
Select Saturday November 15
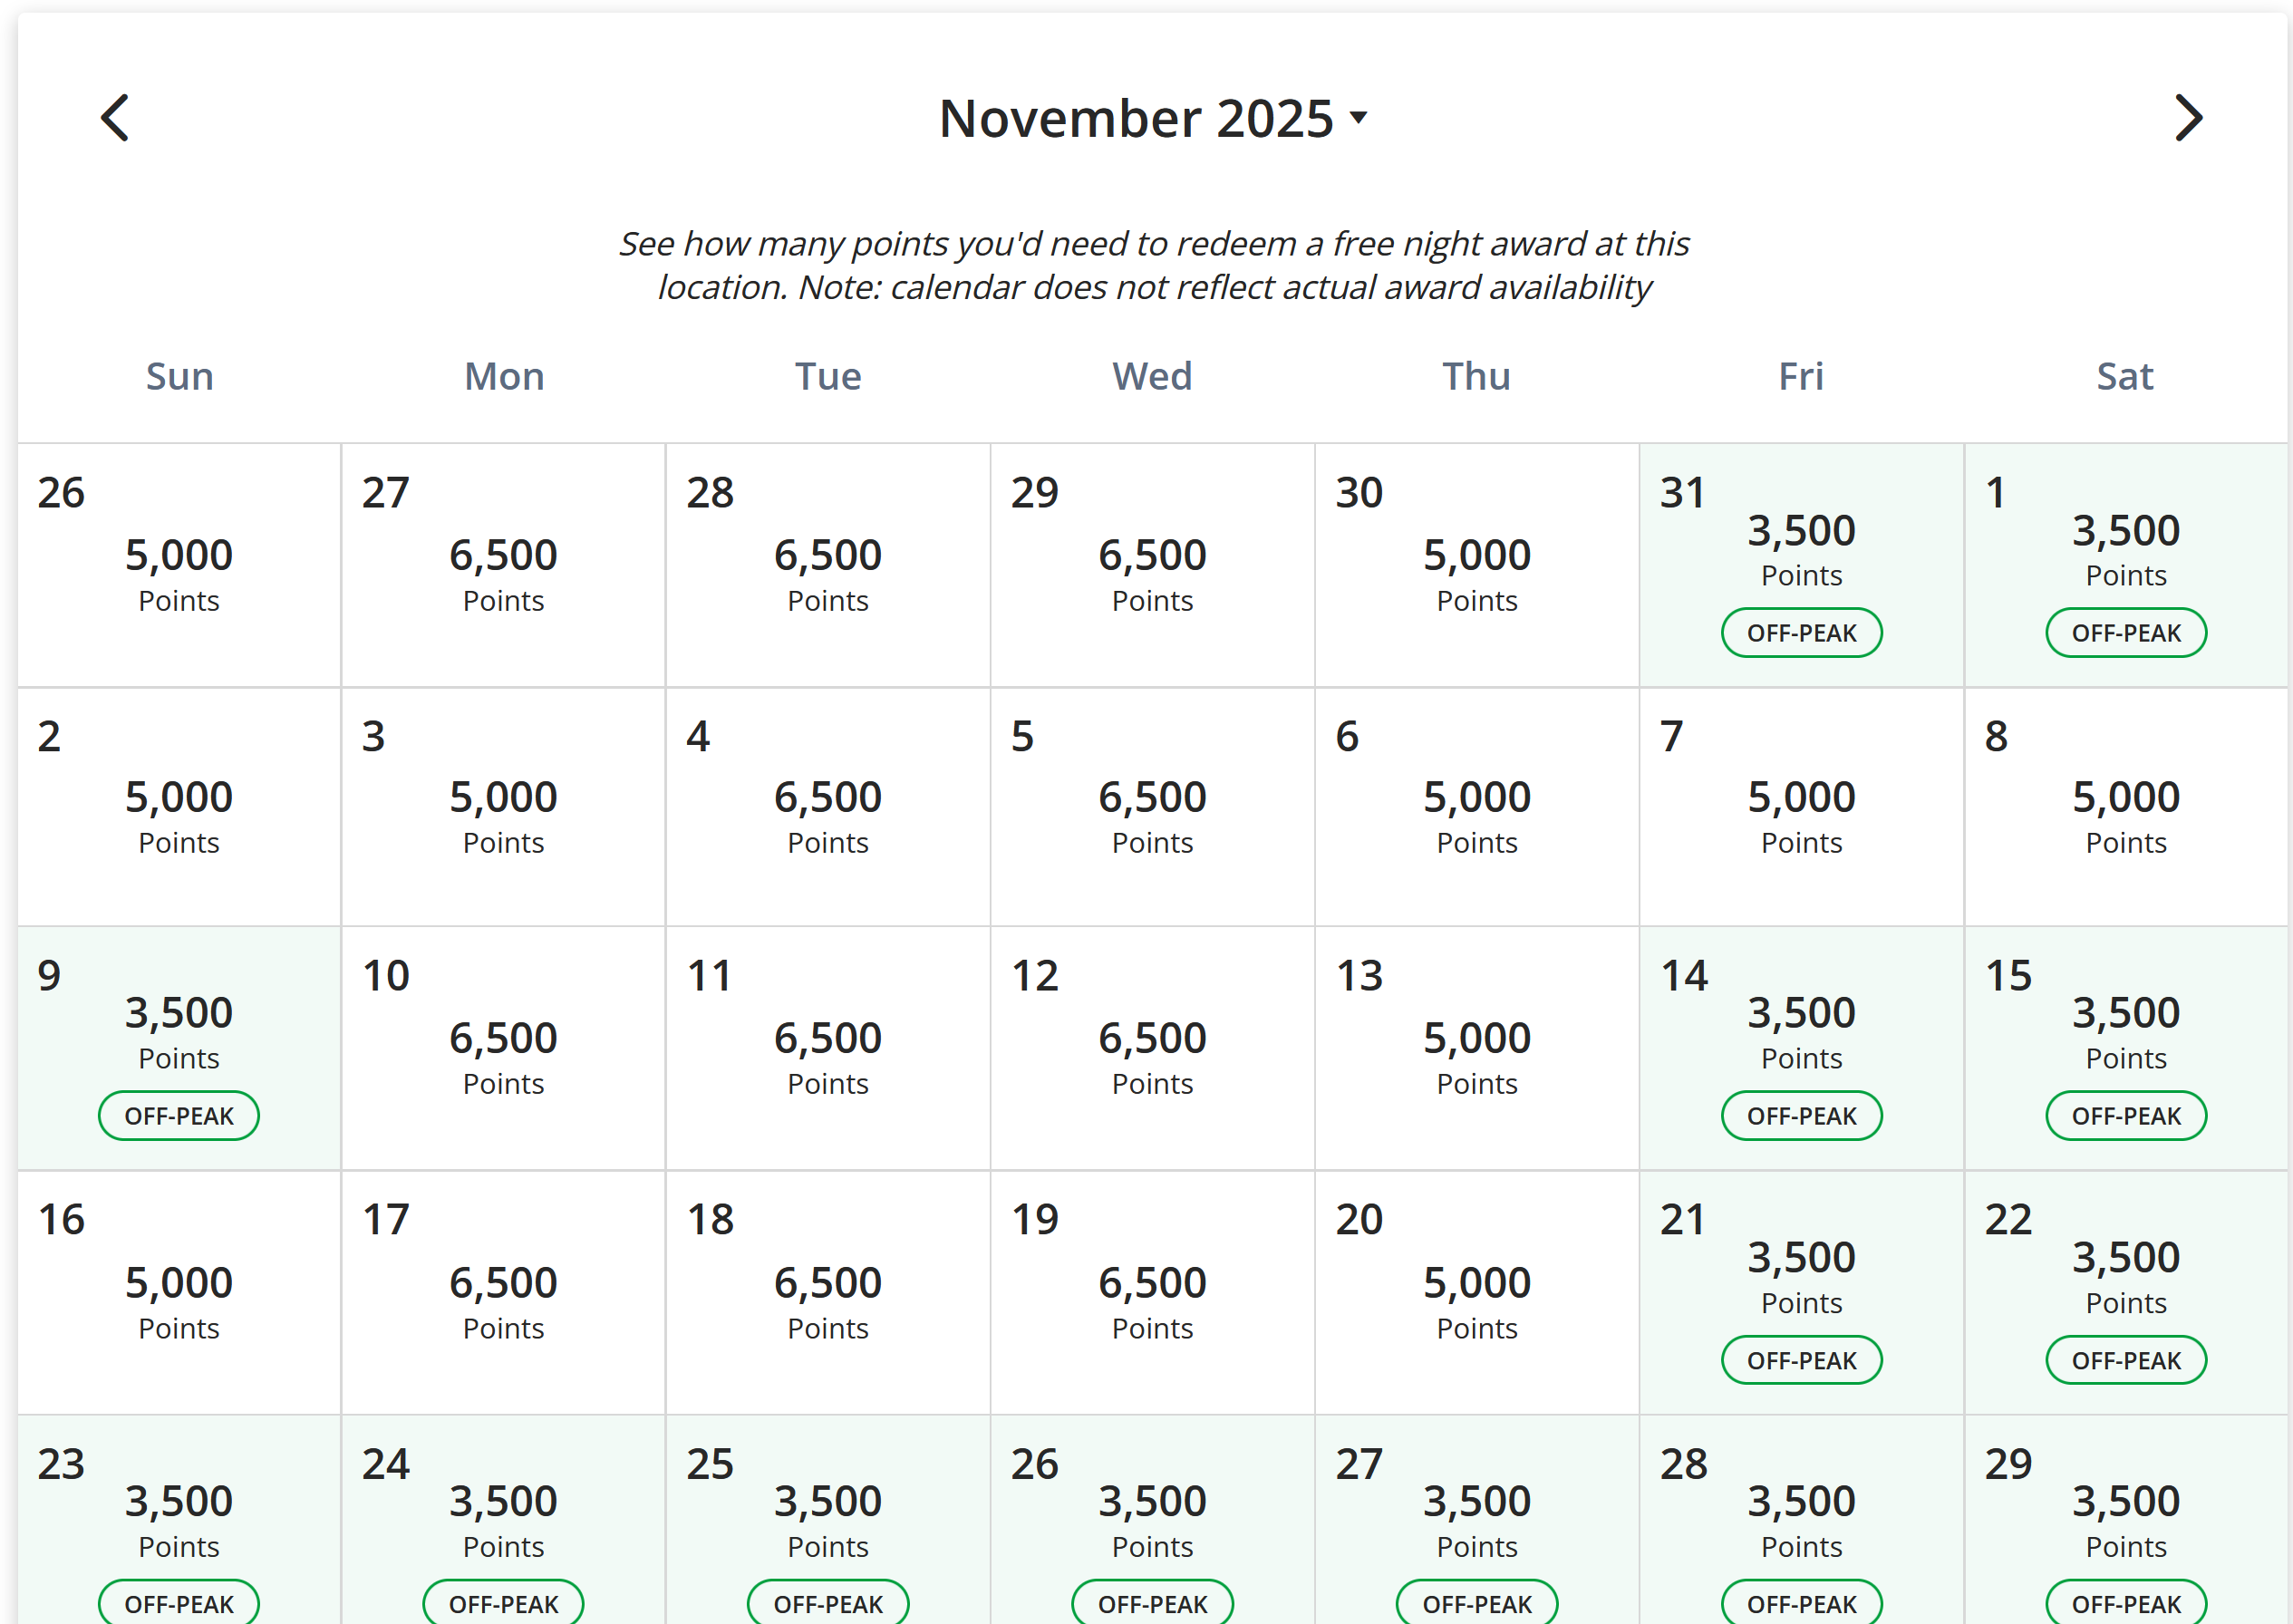pos(2125,1046)
